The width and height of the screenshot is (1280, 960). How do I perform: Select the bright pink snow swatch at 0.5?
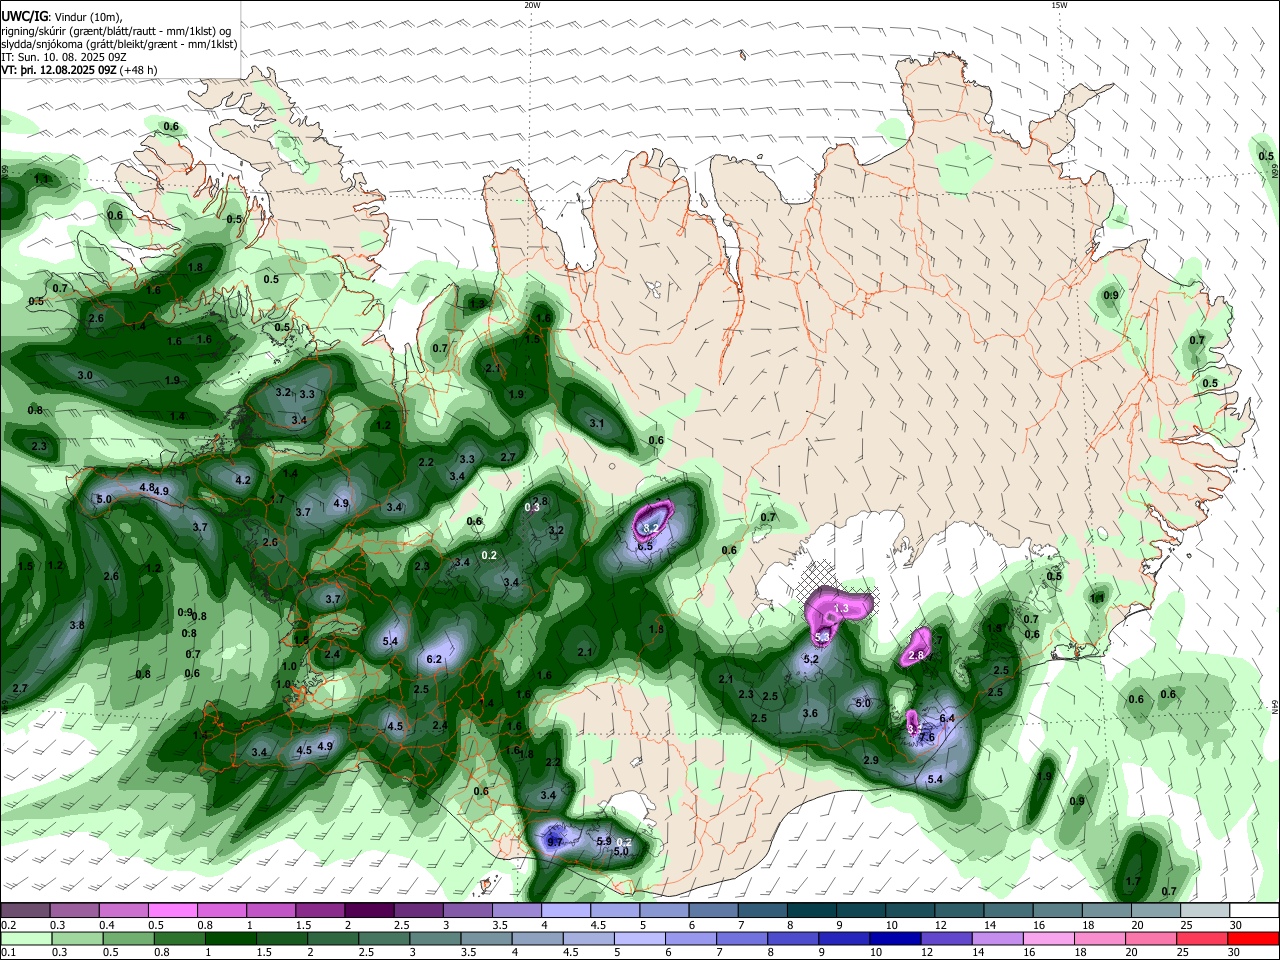pyautogui.click(x=172, y=910)
